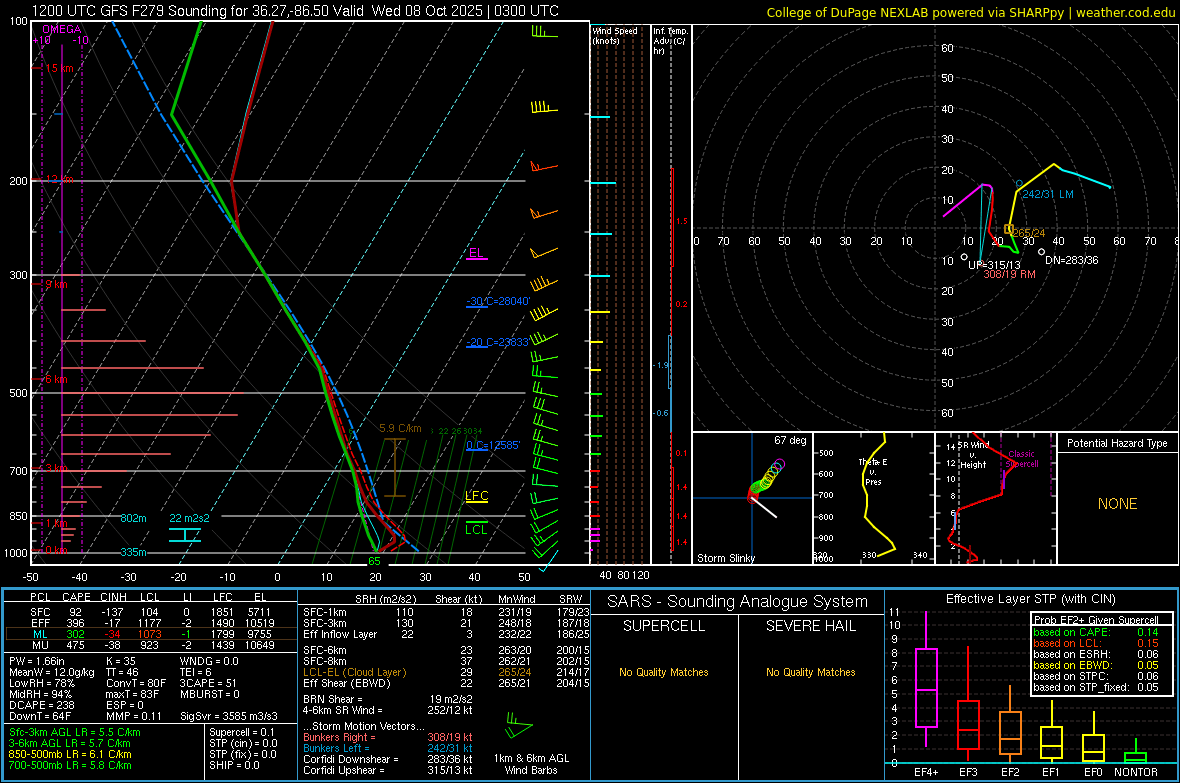Click the Corfidi downshear circle marker near DN=283/36
The height and width of the screenshot is (783, 1180).
pos(1042,252)
